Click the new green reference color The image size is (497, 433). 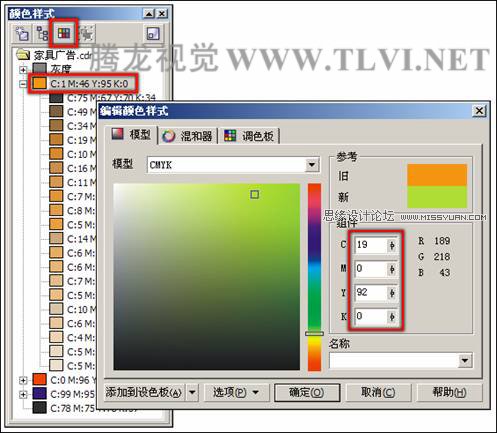point(437,197)
